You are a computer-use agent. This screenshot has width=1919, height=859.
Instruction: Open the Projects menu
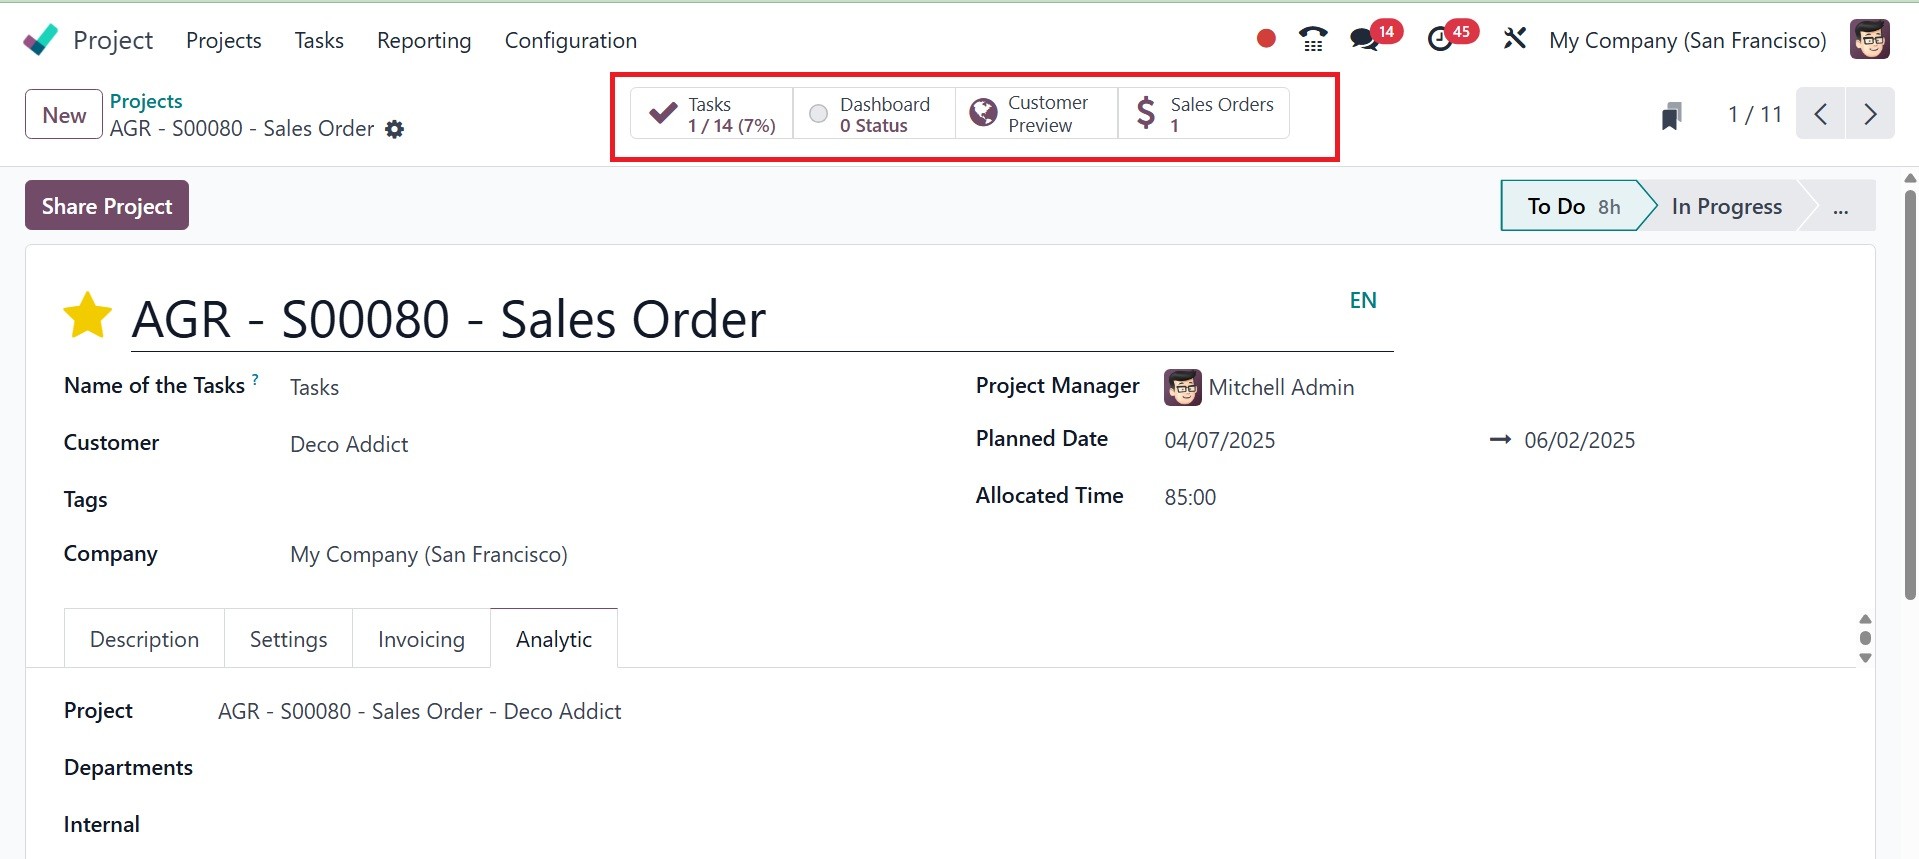coord(224,40)
